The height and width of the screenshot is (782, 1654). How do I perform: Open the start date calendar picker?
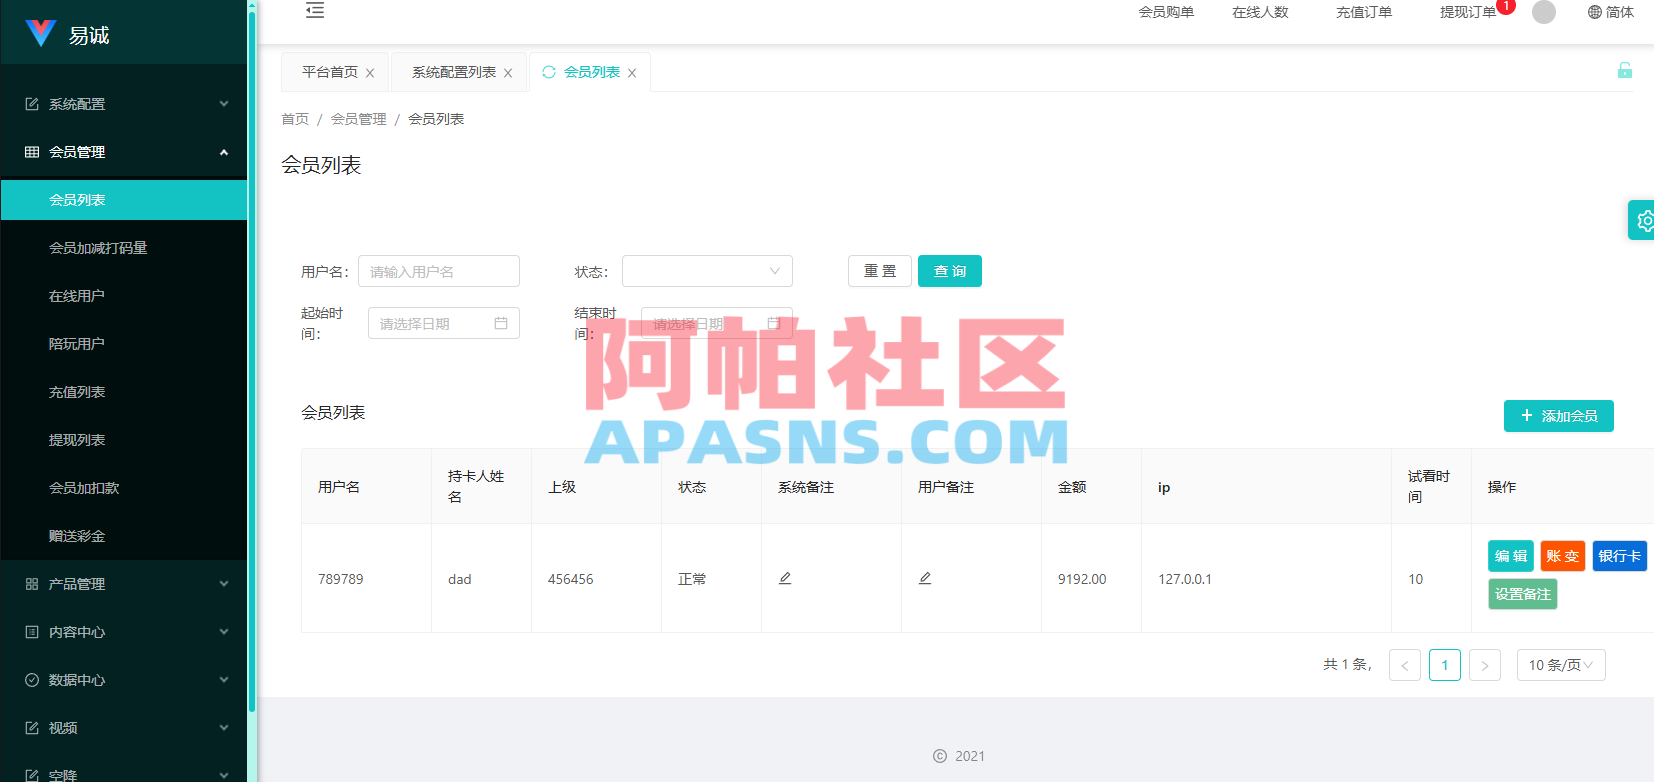tap(501, 323)
